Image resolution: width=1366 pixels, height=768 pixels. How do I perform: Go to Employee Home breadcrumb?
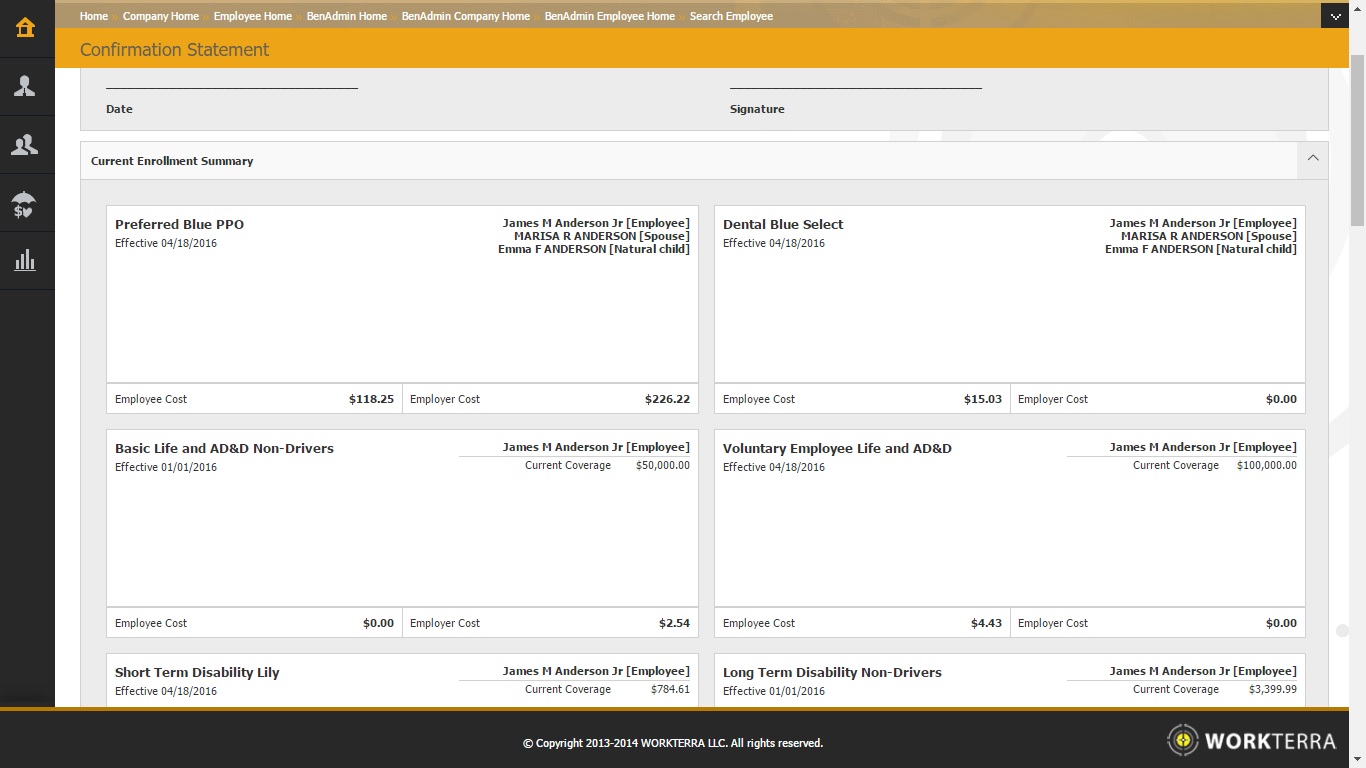coord(253,16)
